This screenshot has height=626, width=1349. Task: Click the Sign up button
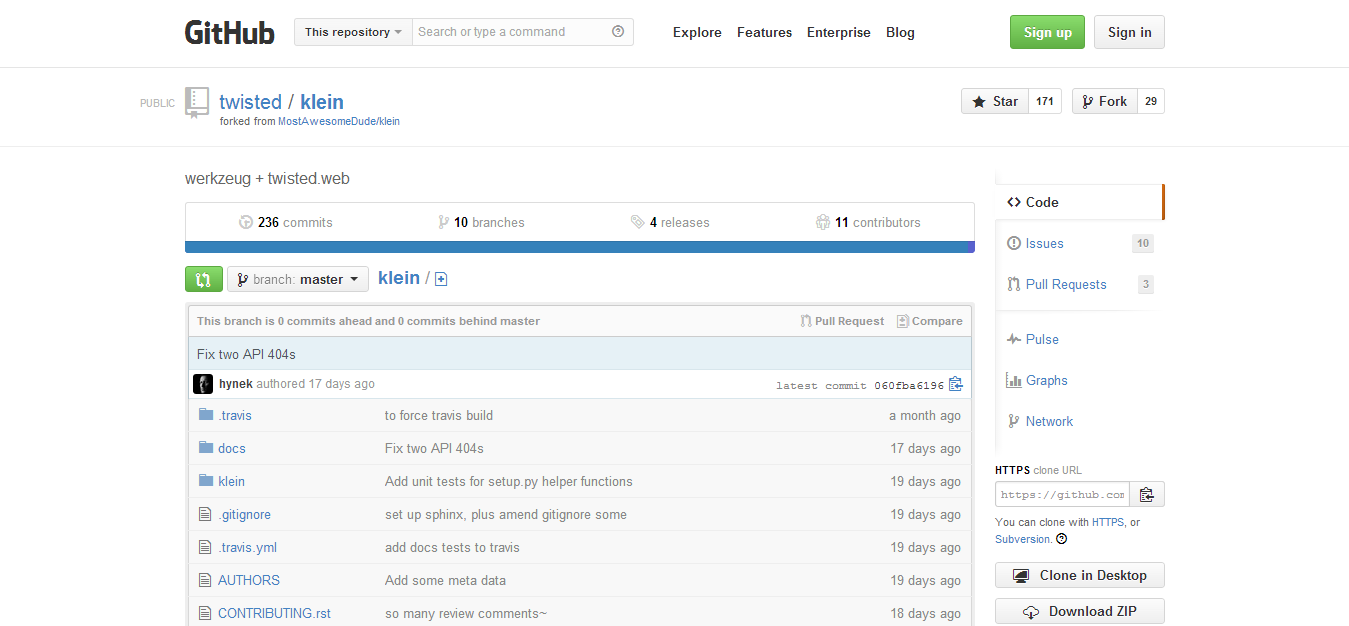(x=1047, y=32)
